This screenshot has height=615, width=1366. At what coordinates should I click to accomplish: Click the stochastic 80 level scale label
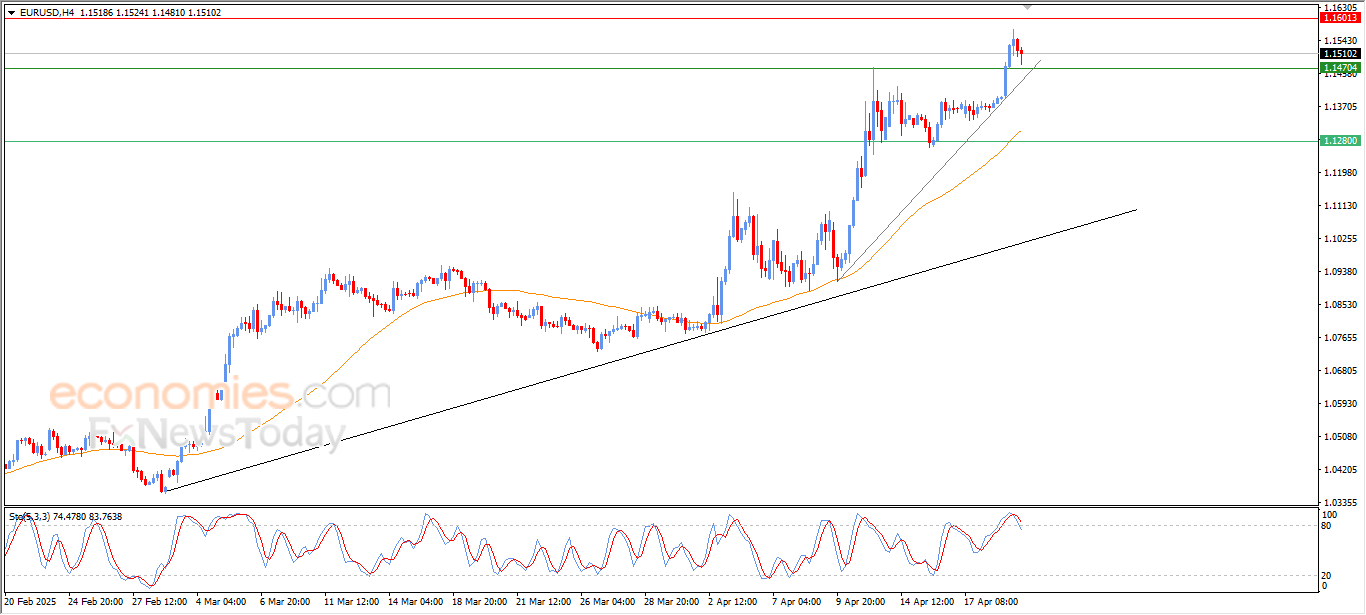click(1327, 525)
